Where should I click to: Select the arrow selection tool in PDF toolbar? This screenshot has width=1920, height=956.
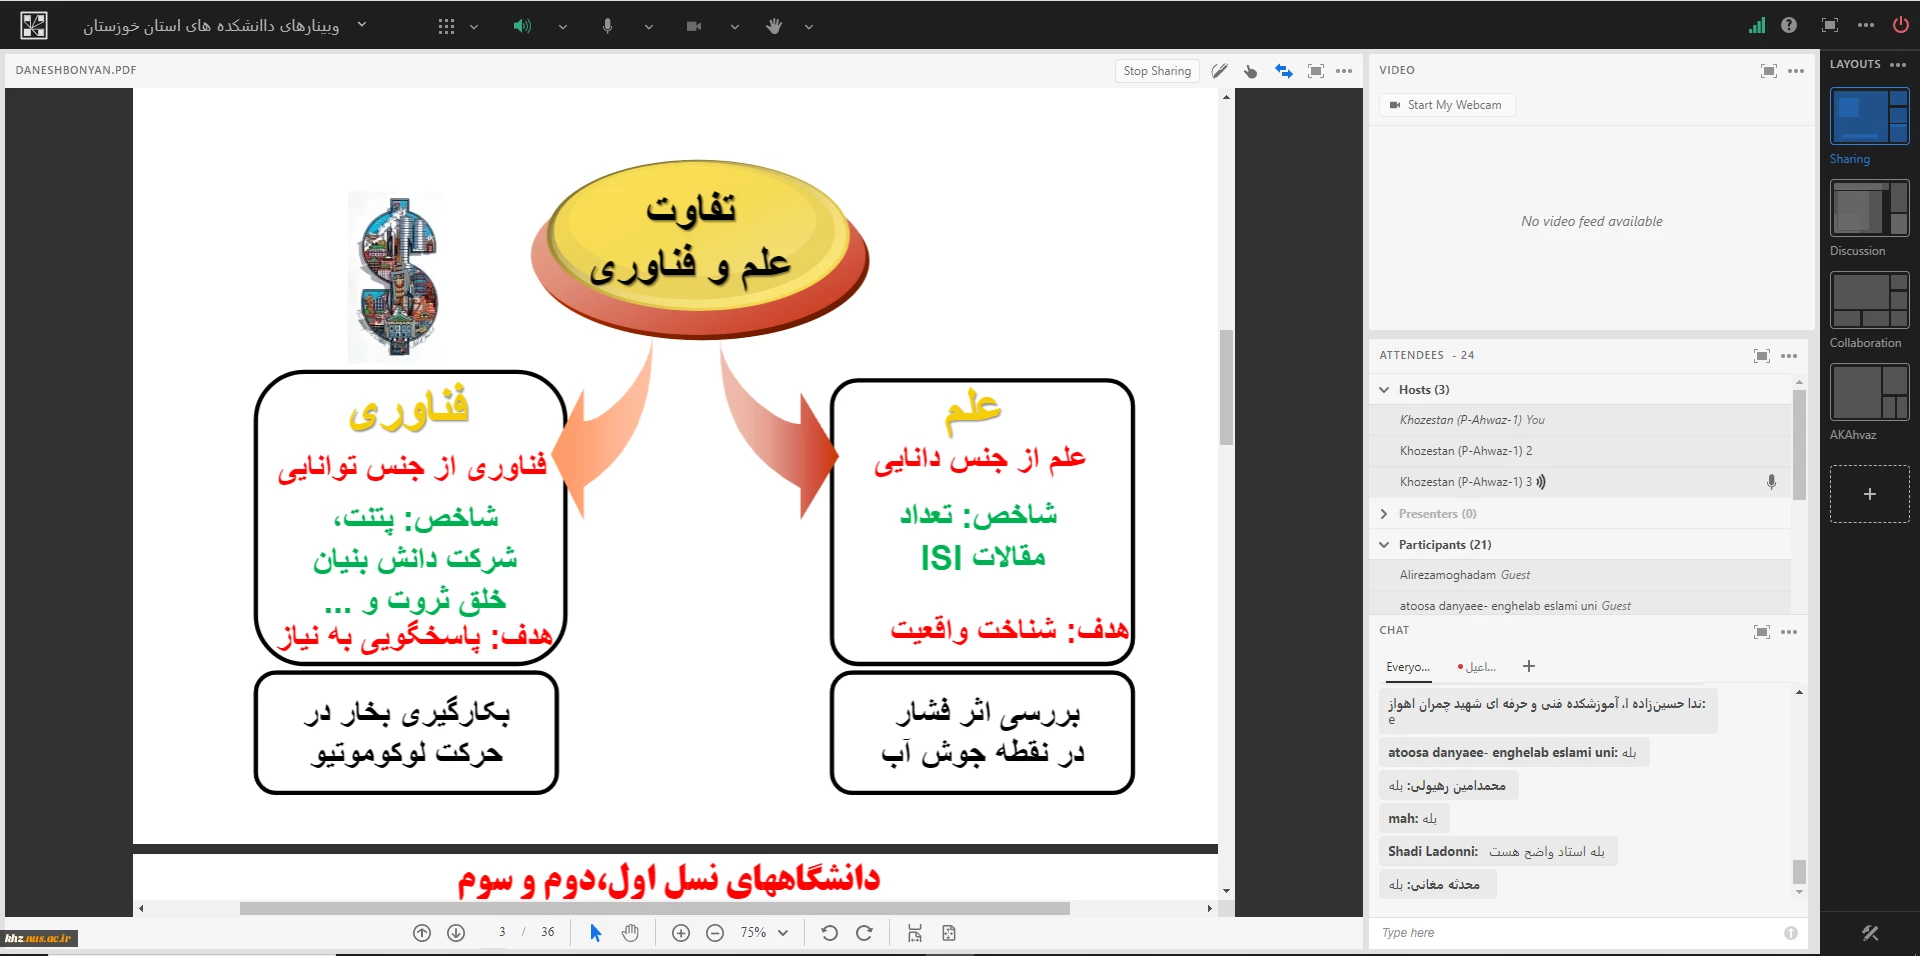pyautogui.click(x=596, y=933)
